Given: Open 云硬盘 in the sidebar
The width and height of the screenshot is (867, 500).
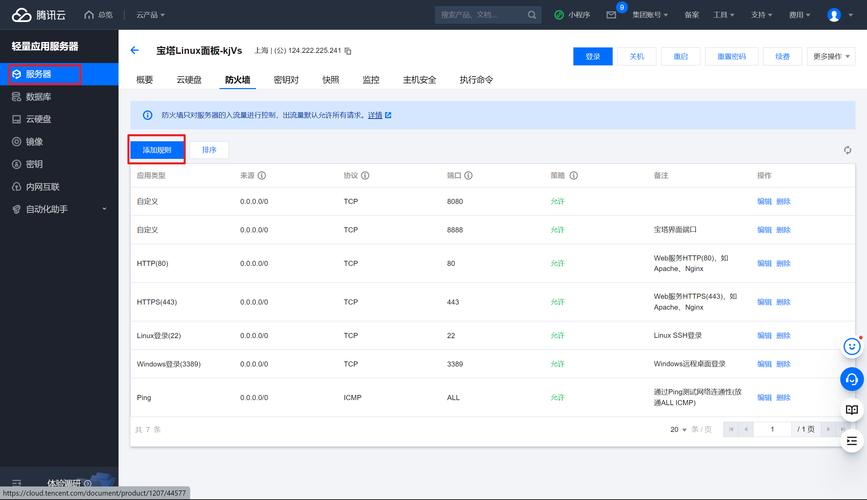Looking at the screenshot, I should coord(59,119).
